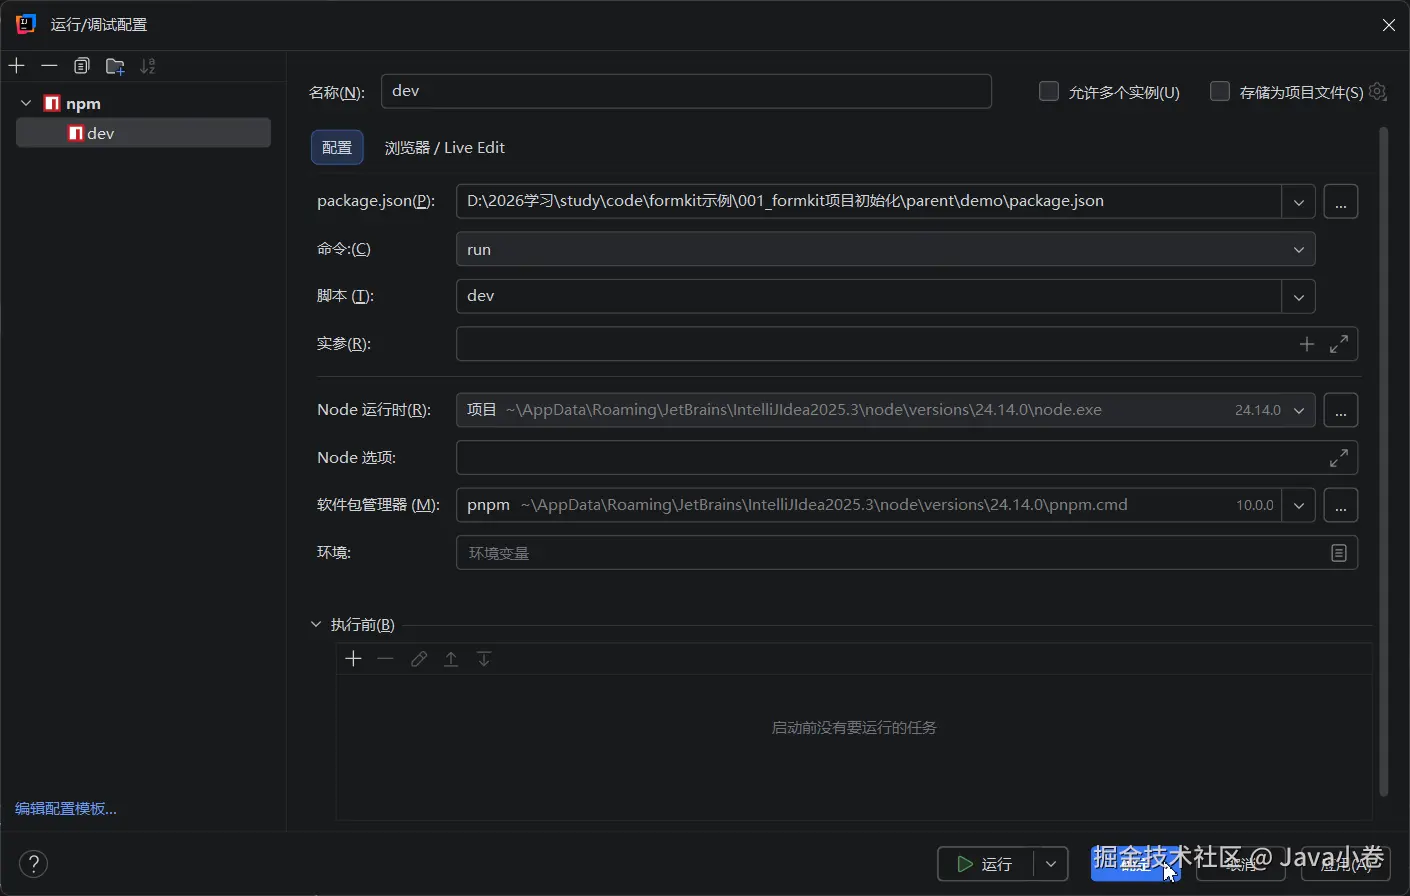Collapse the npm tree node
Screen dimensions: 1410x896
pyautogui.click(x=26, y=103)
